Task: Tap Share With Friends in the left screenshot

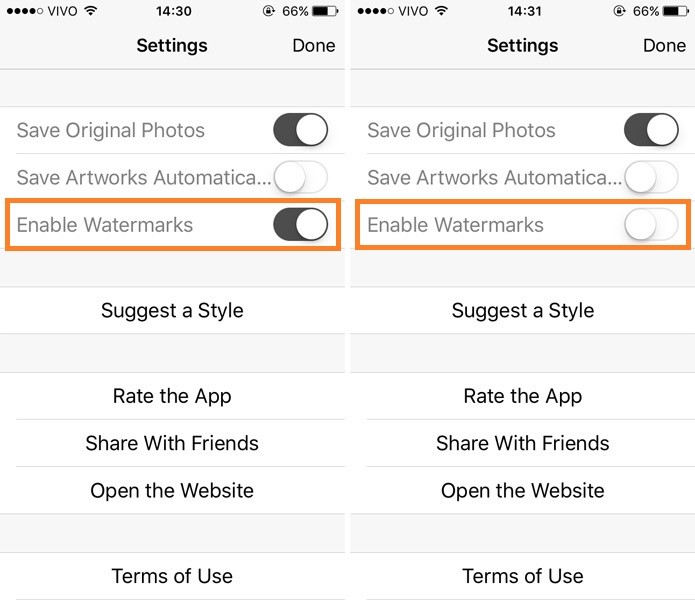Action: (172, 443)
